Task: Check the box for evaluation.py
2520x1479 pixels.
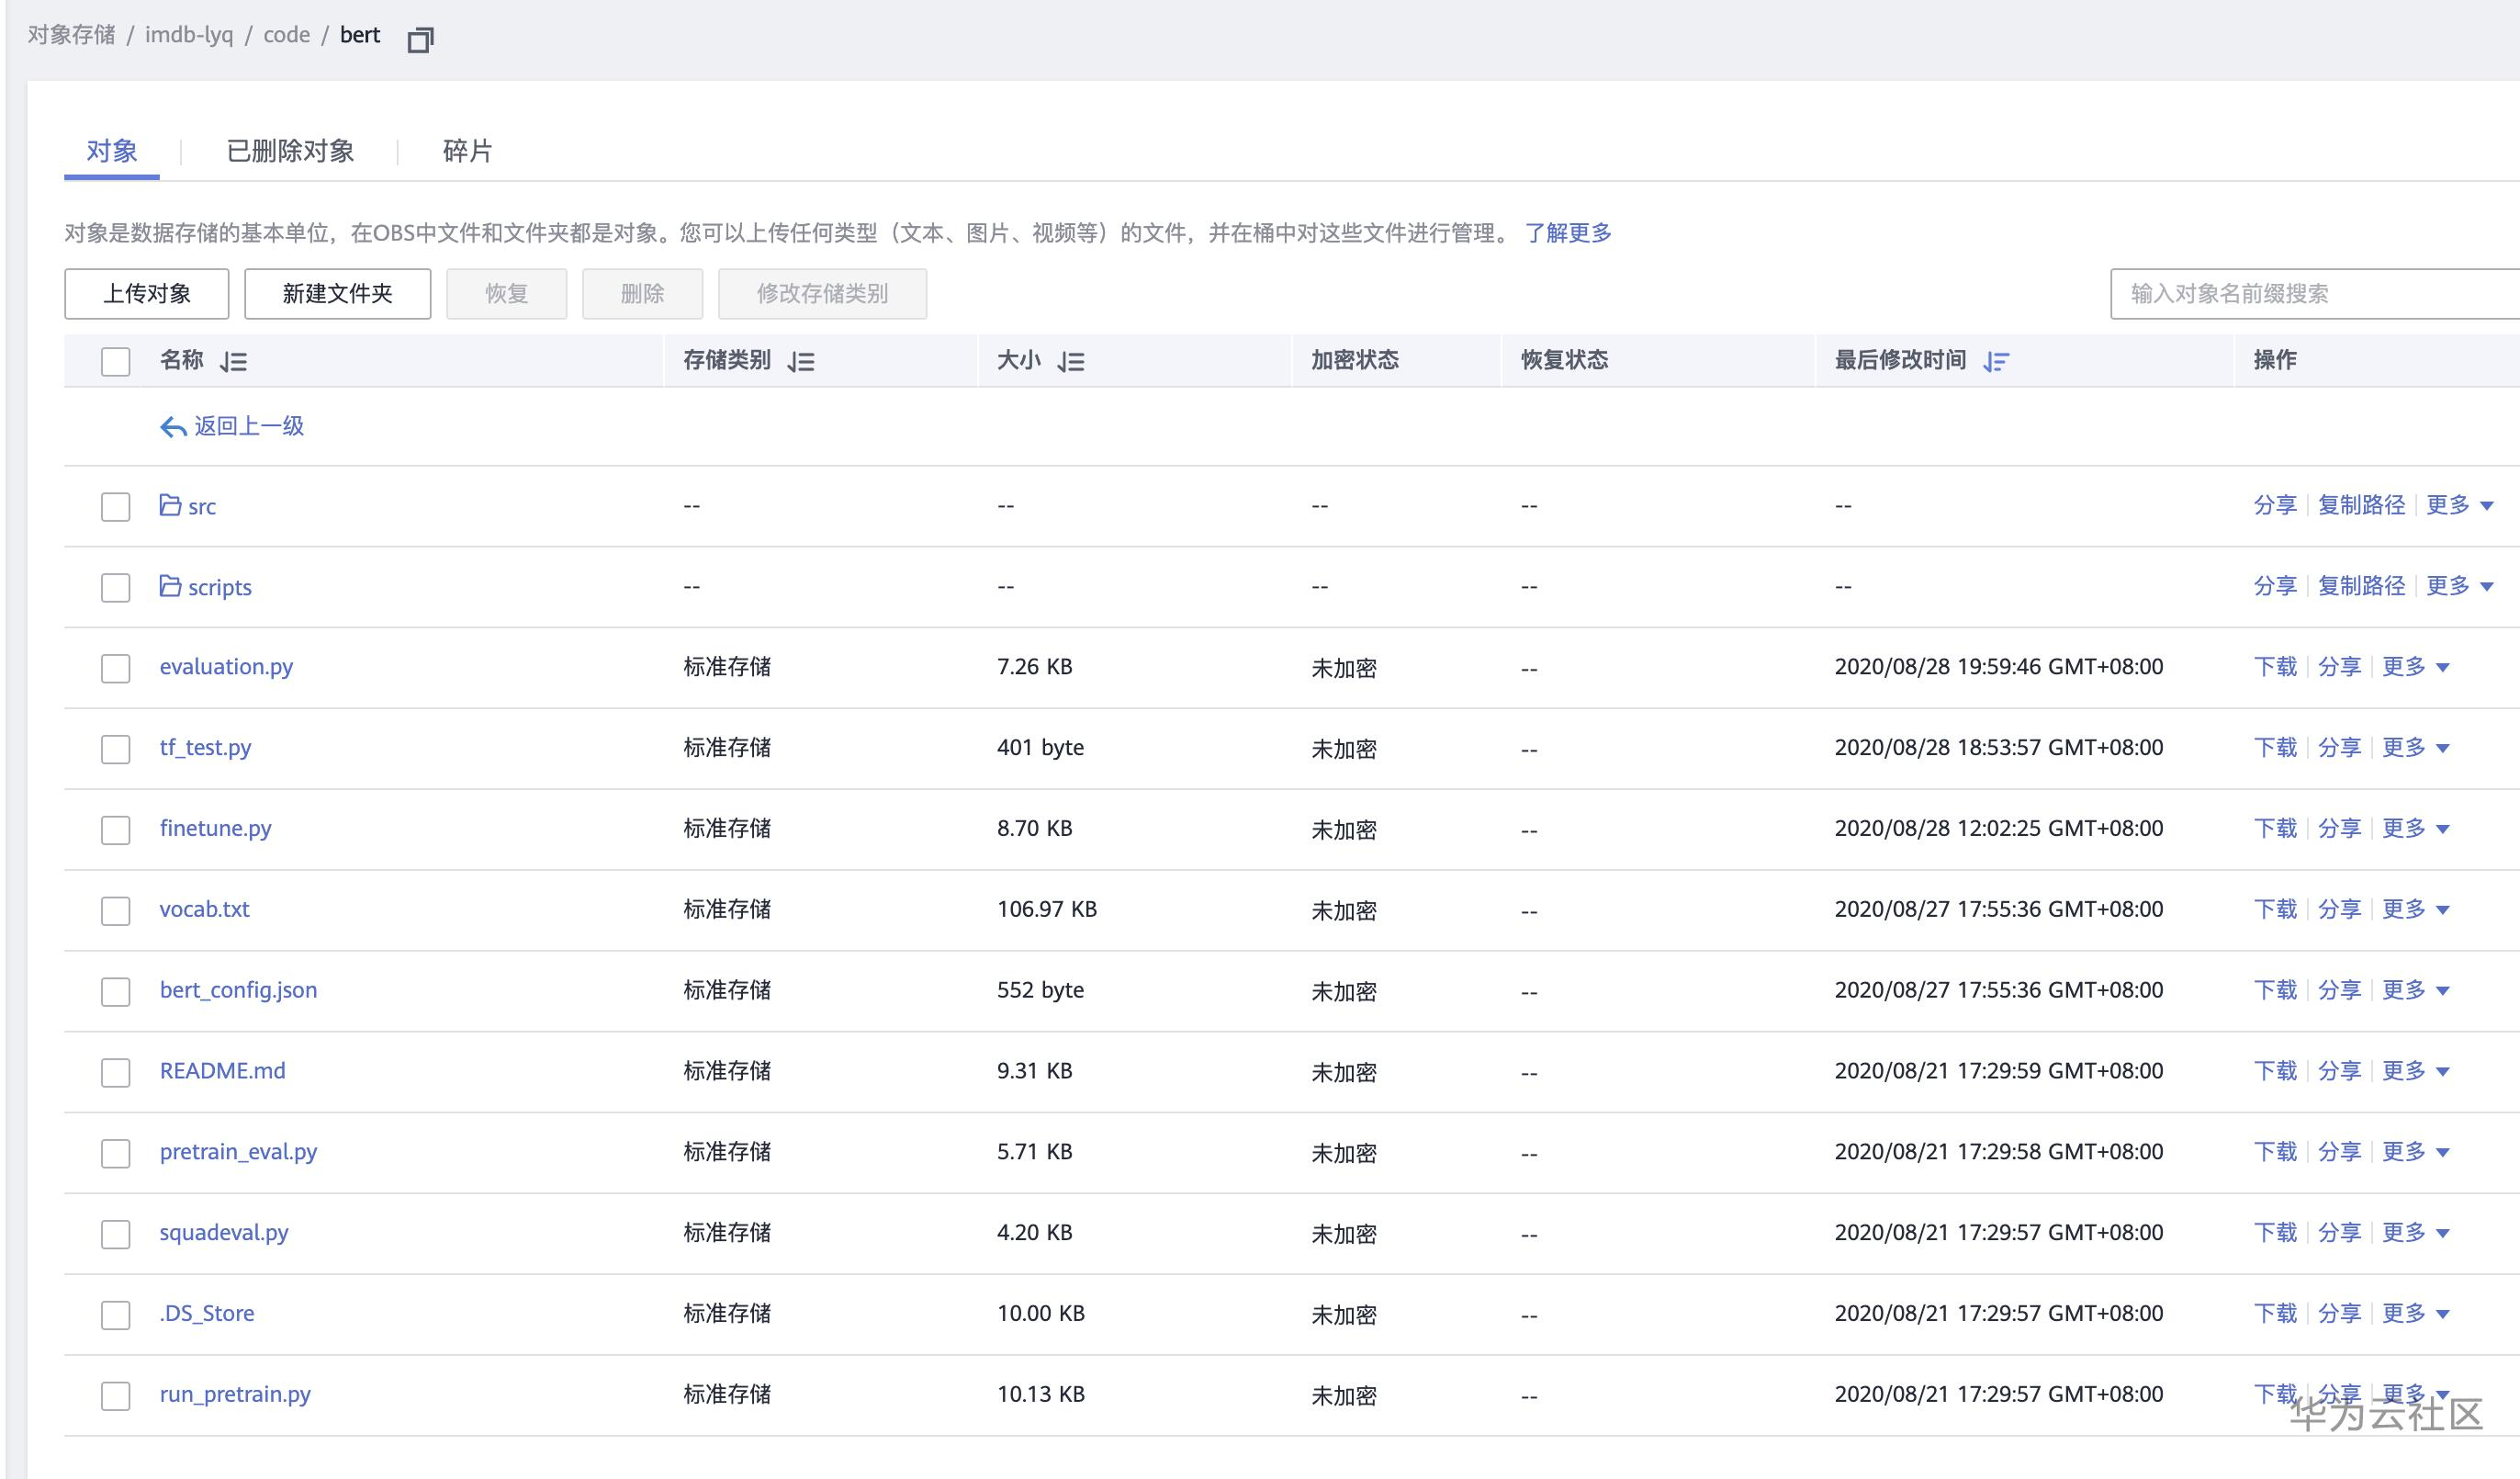Action: [116, 668]
